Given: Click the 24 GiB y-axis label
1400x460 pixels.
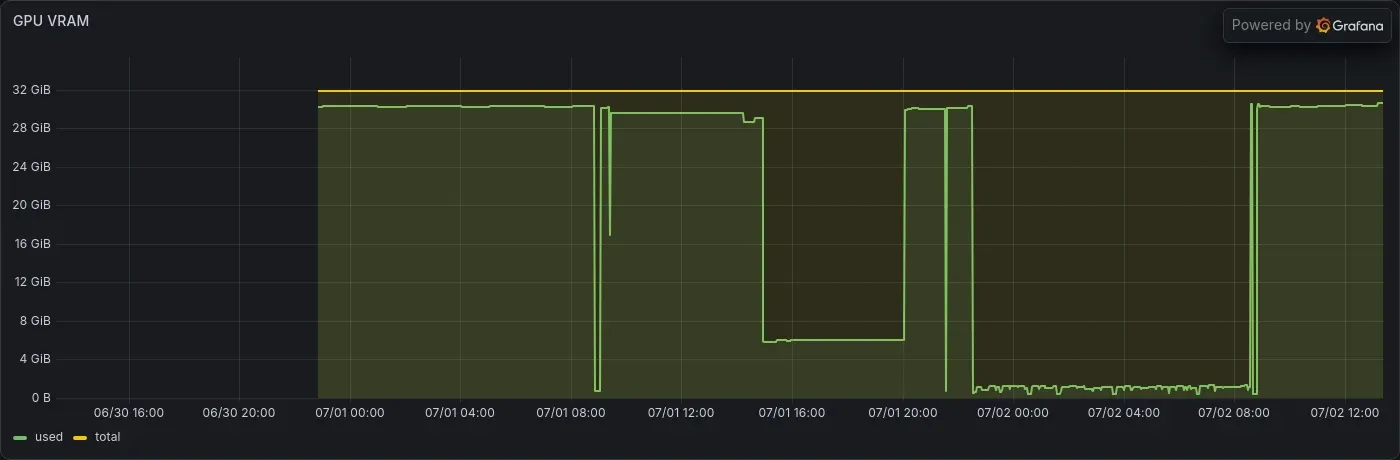Looking at the screenshot, I should pyautogui.click(x=31, y=167).
